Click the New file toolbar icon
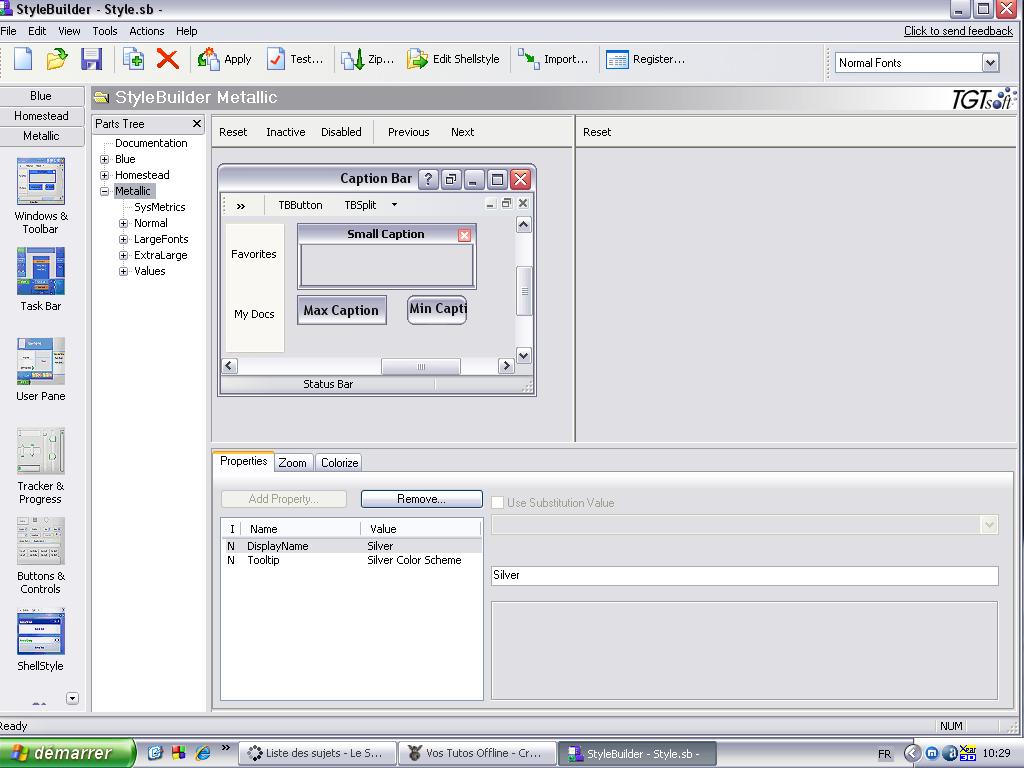The height and width of the screenshot is (768, 1024). click(22, 60)
